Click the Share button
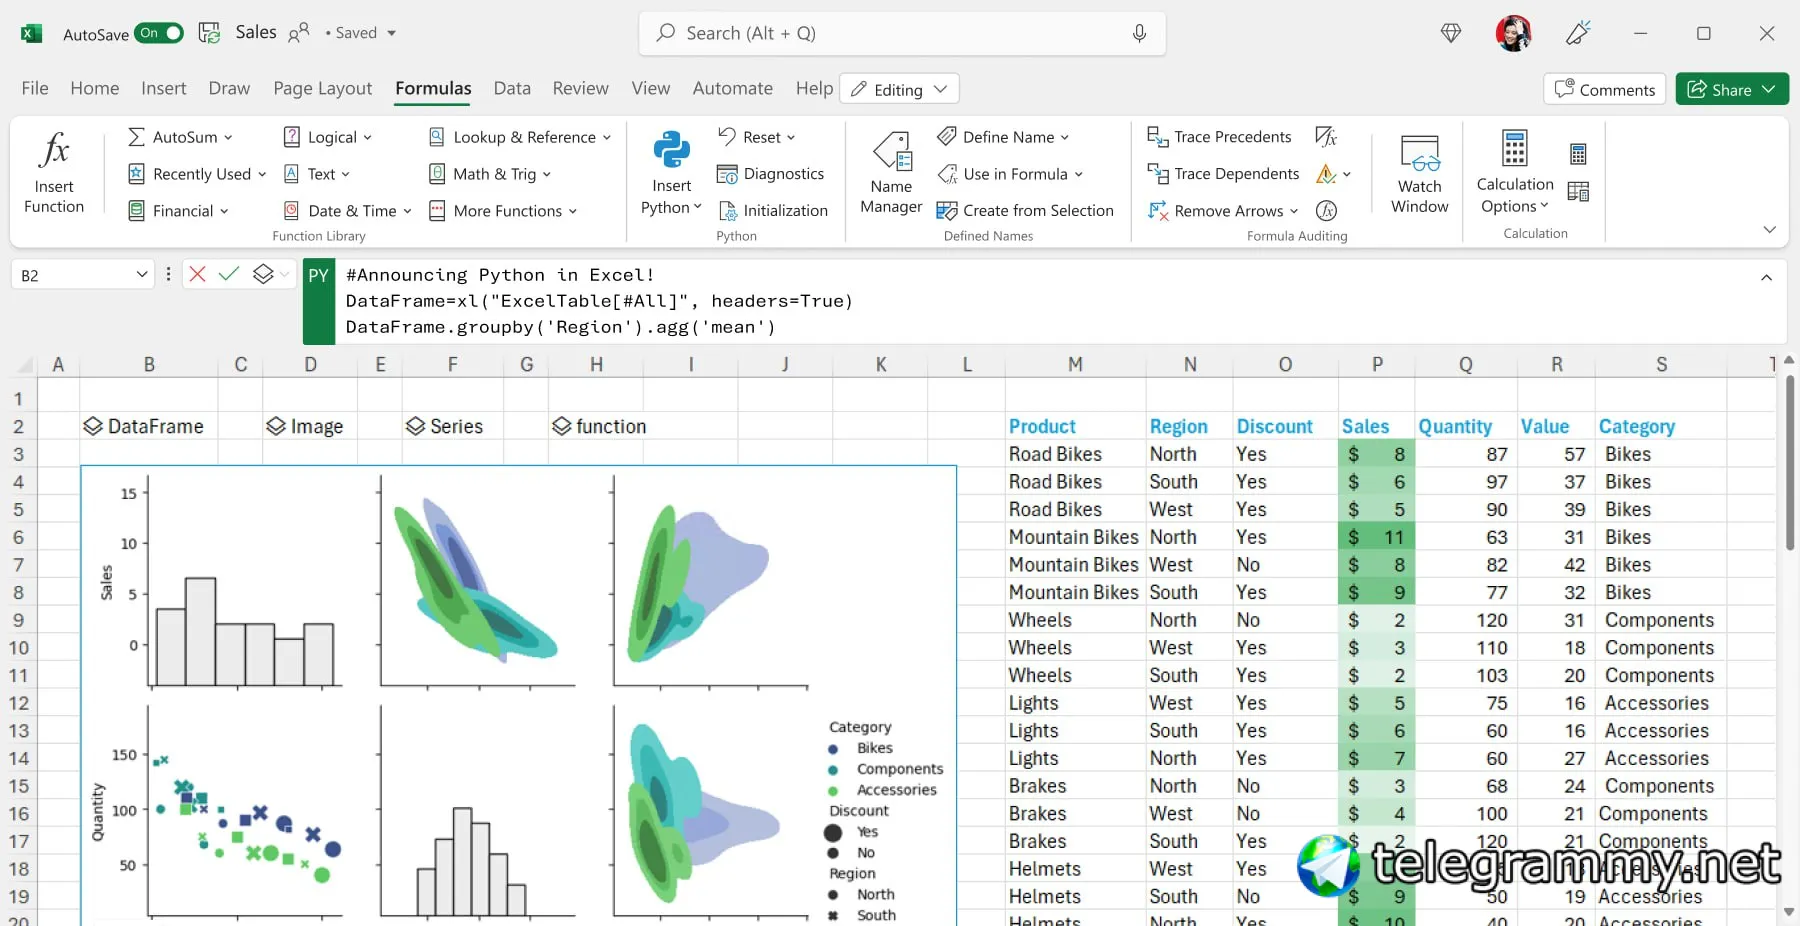This screenshot has width=1800, height=926. point(1732,89)
